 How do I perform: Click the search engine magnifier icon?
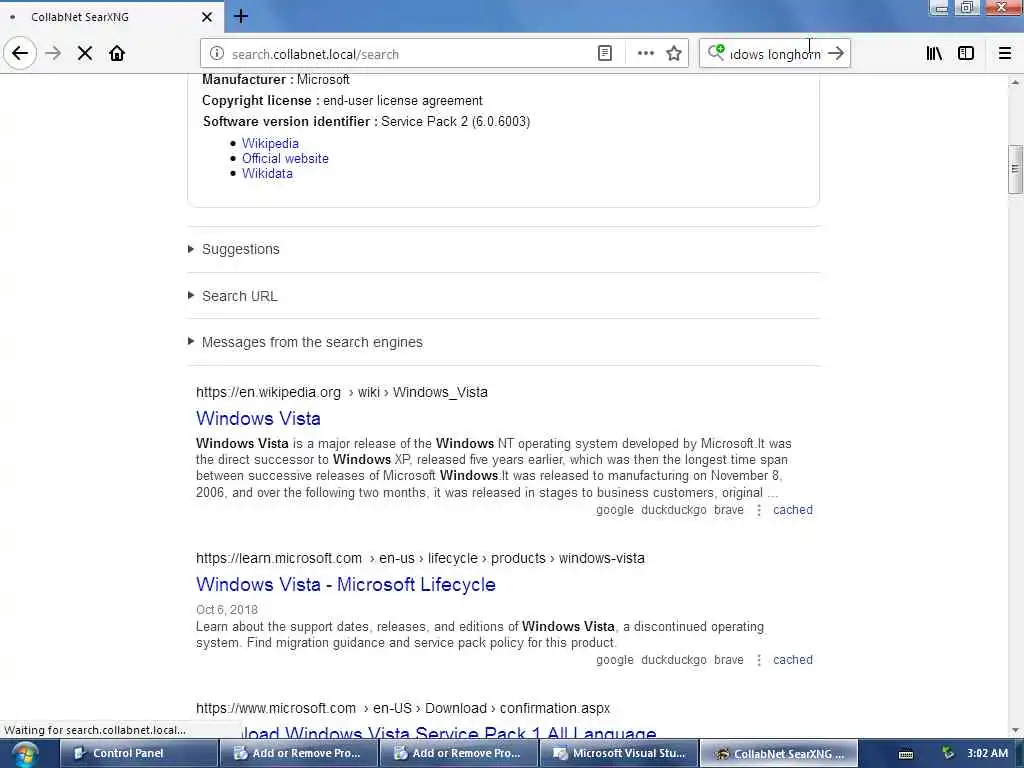[716, 53]
